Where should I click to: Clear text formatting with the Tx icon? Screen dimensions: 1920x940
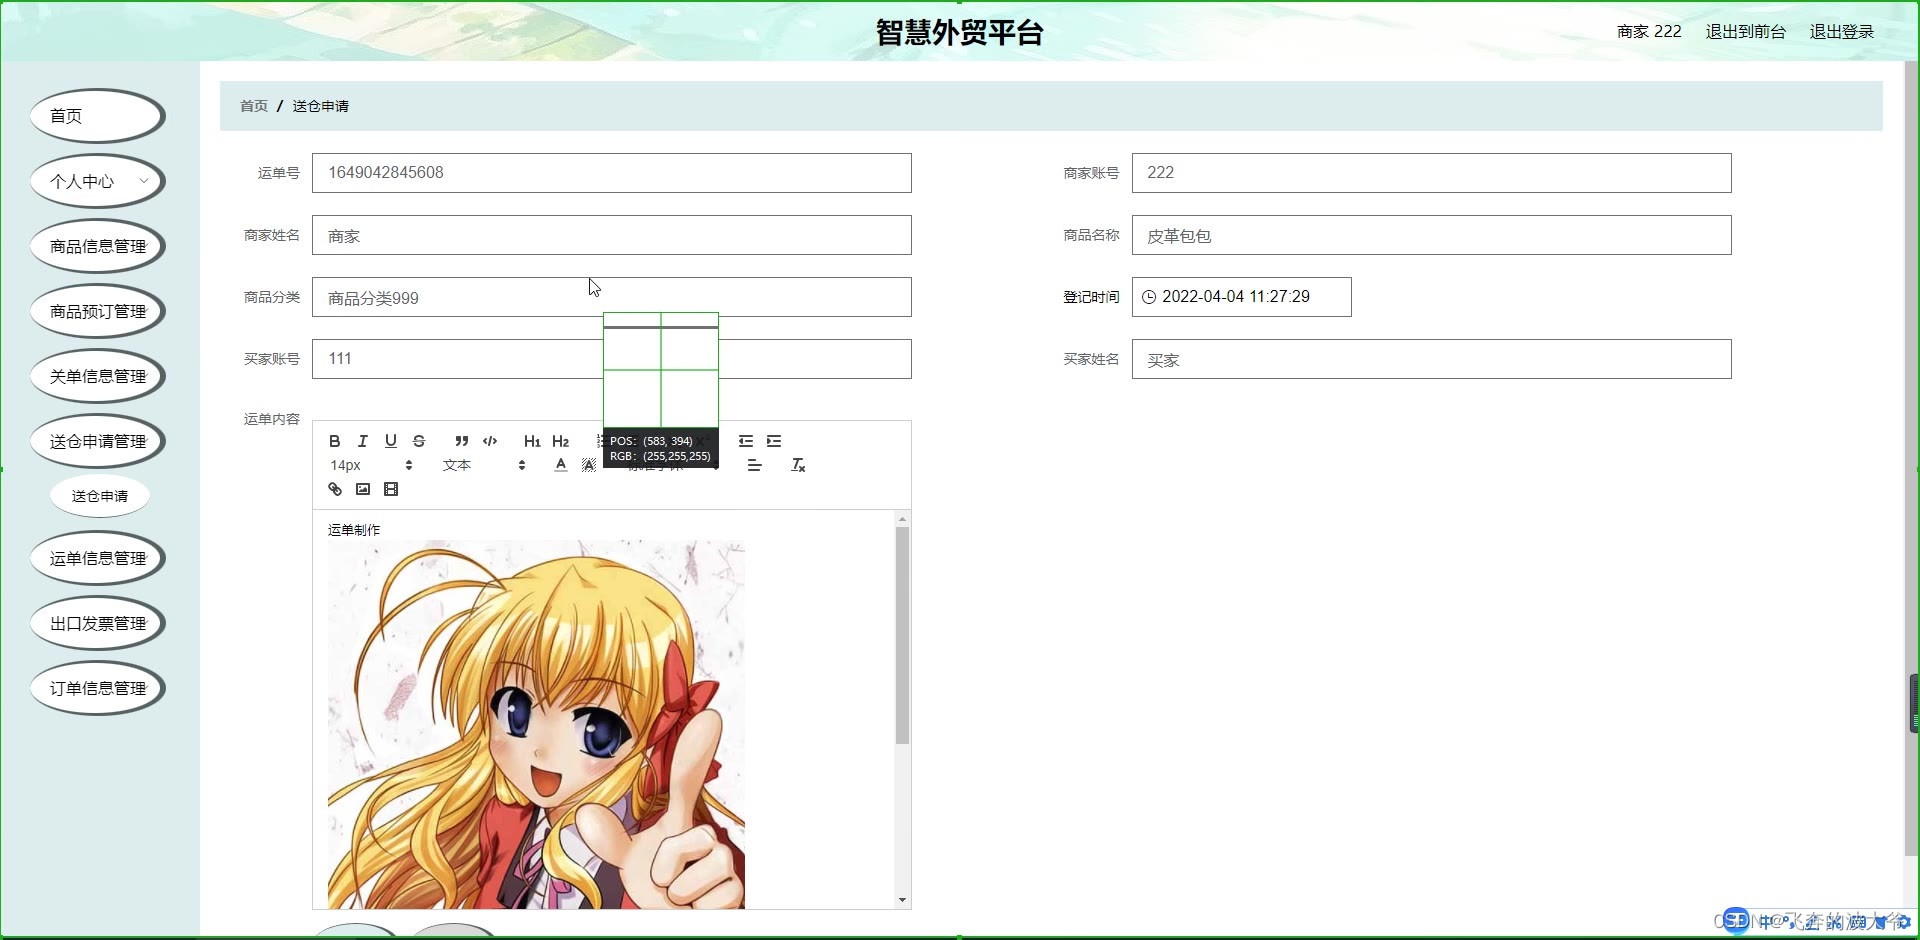tap(798, 465)
